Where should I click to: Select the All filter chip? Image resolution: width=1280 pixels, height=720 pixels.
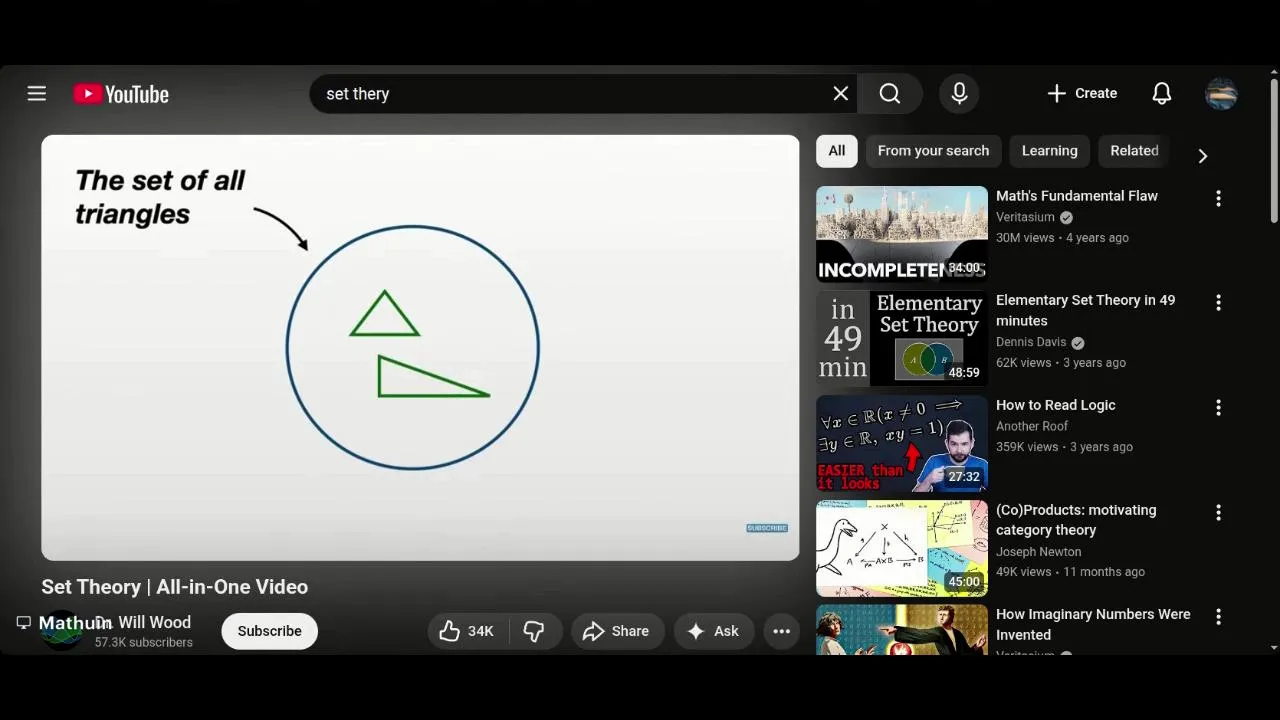837,151
